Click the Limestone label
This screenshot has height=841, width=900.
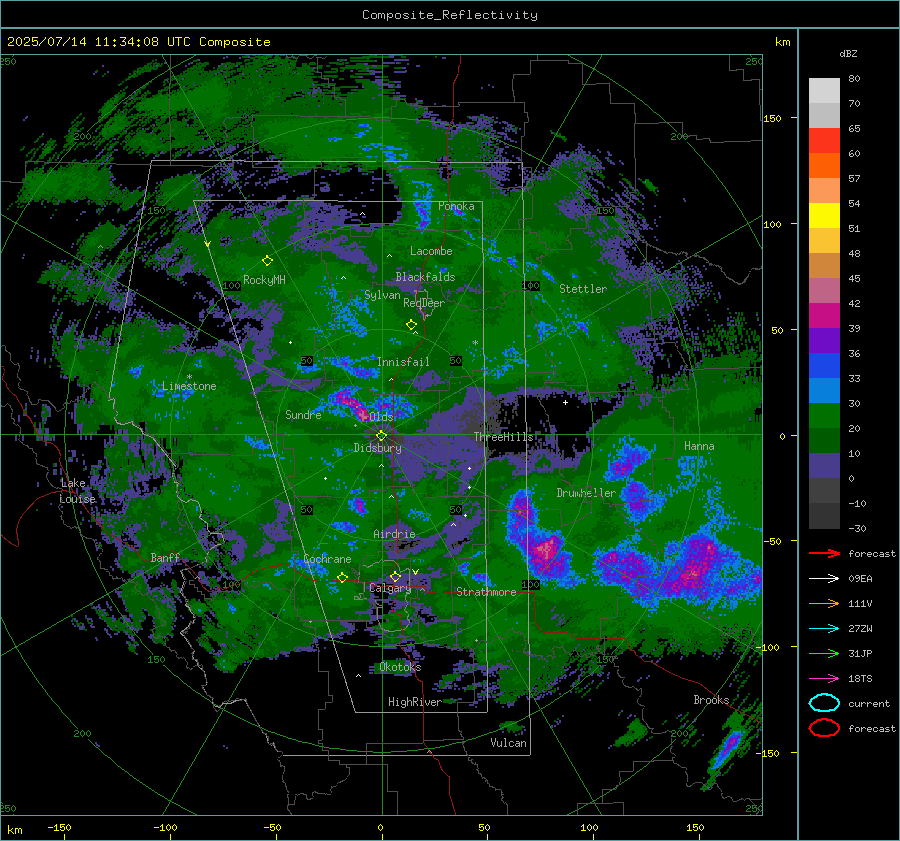(189, 386)
